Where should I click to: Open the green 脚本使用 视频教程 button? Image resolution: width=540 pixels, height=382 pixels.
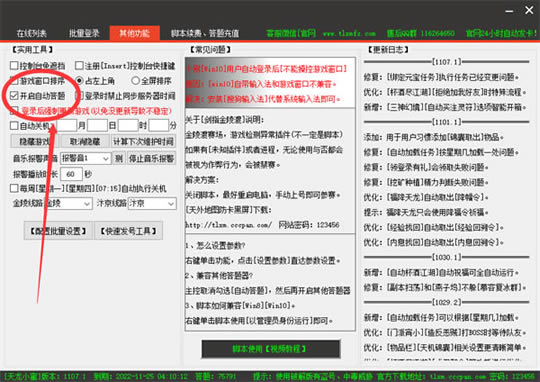[271, 349]
